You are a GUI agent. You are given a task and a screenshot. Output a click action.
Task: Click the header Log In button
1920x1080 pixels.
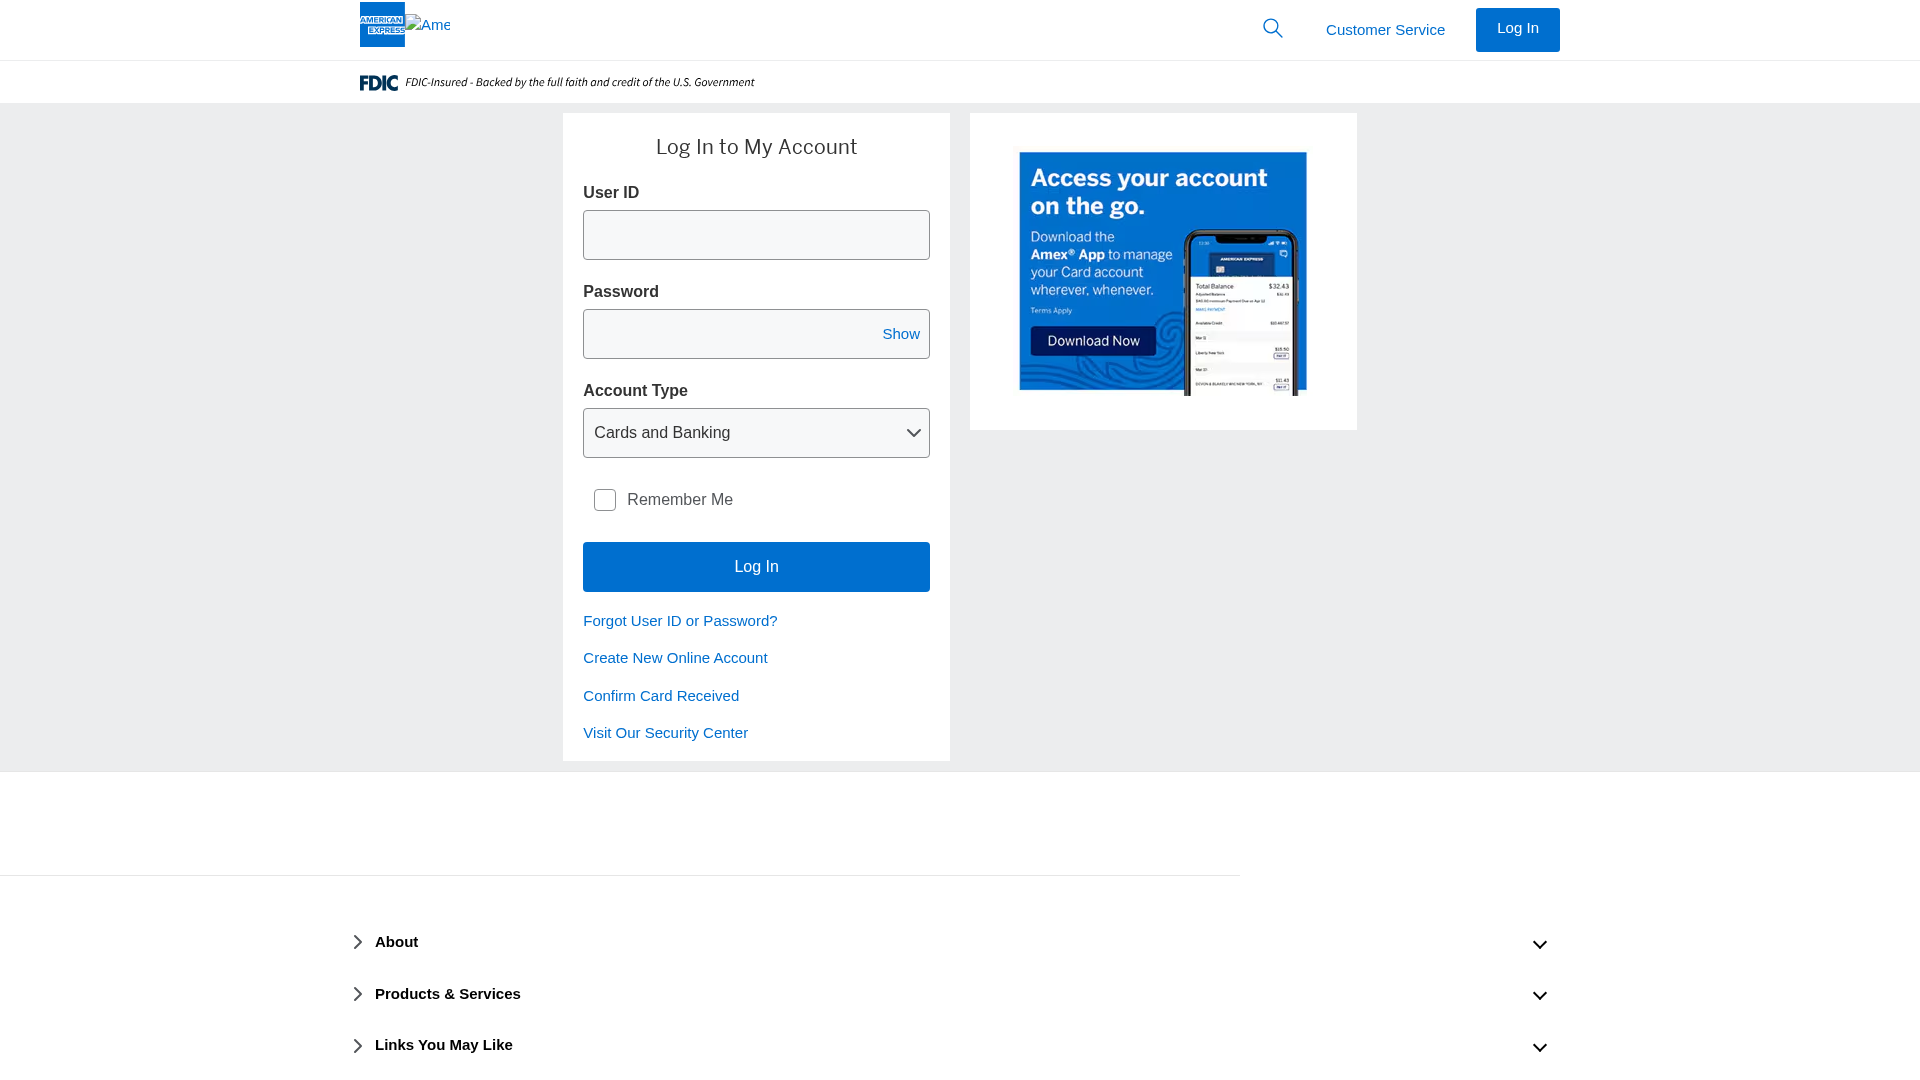click(x=1517, y=30)
